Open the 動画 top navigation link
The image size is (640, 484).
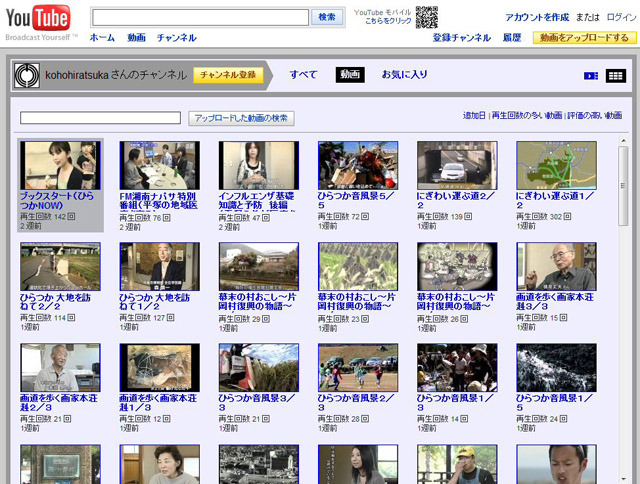coord(136,38)
